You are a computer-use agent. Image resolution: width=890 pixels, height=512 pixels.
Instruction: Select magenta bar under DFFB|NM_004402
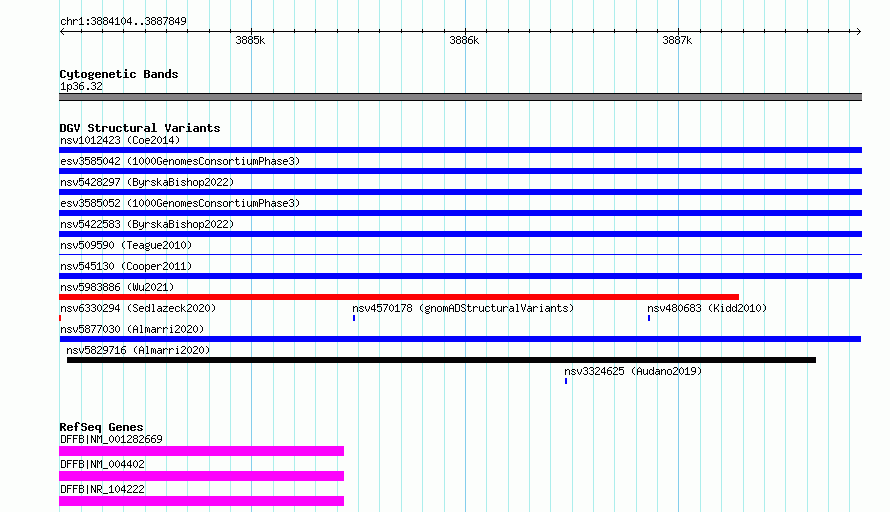point(201,476)
